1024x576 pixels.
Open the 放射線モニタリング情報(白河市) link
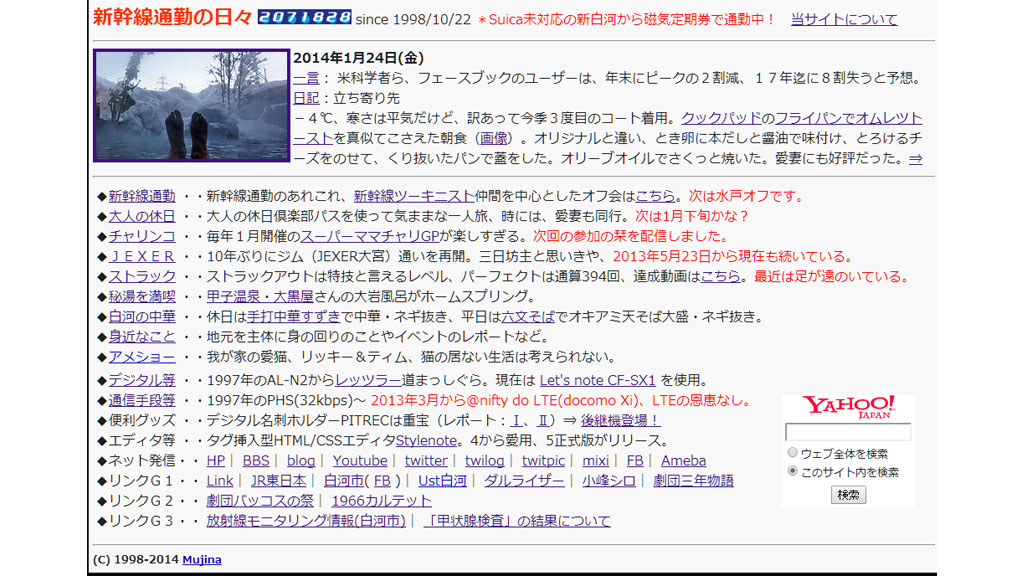[306, 521]
